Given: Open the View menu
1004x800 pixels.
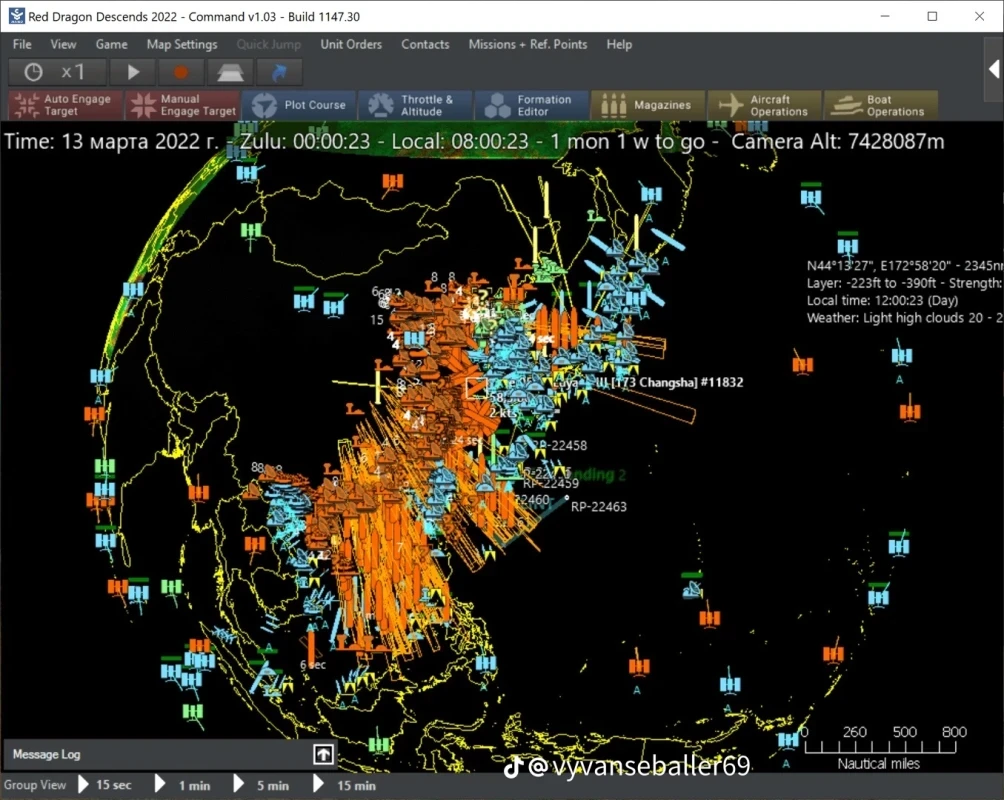Looking at the screenshot, I should [63, 44].
